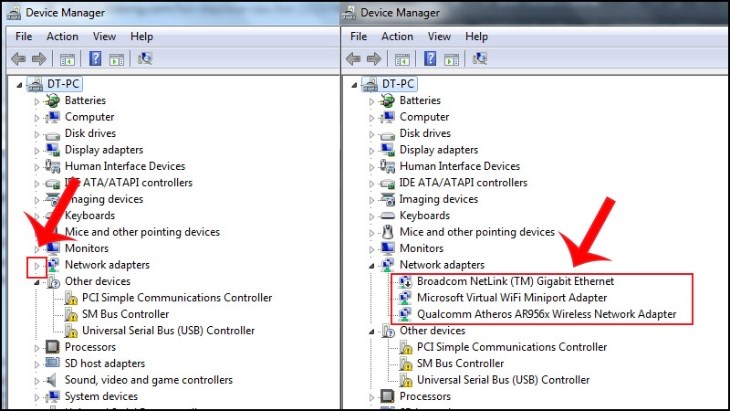Open the View menu in right window
This screenshot has height=411, width=730.
pos(439,36)
